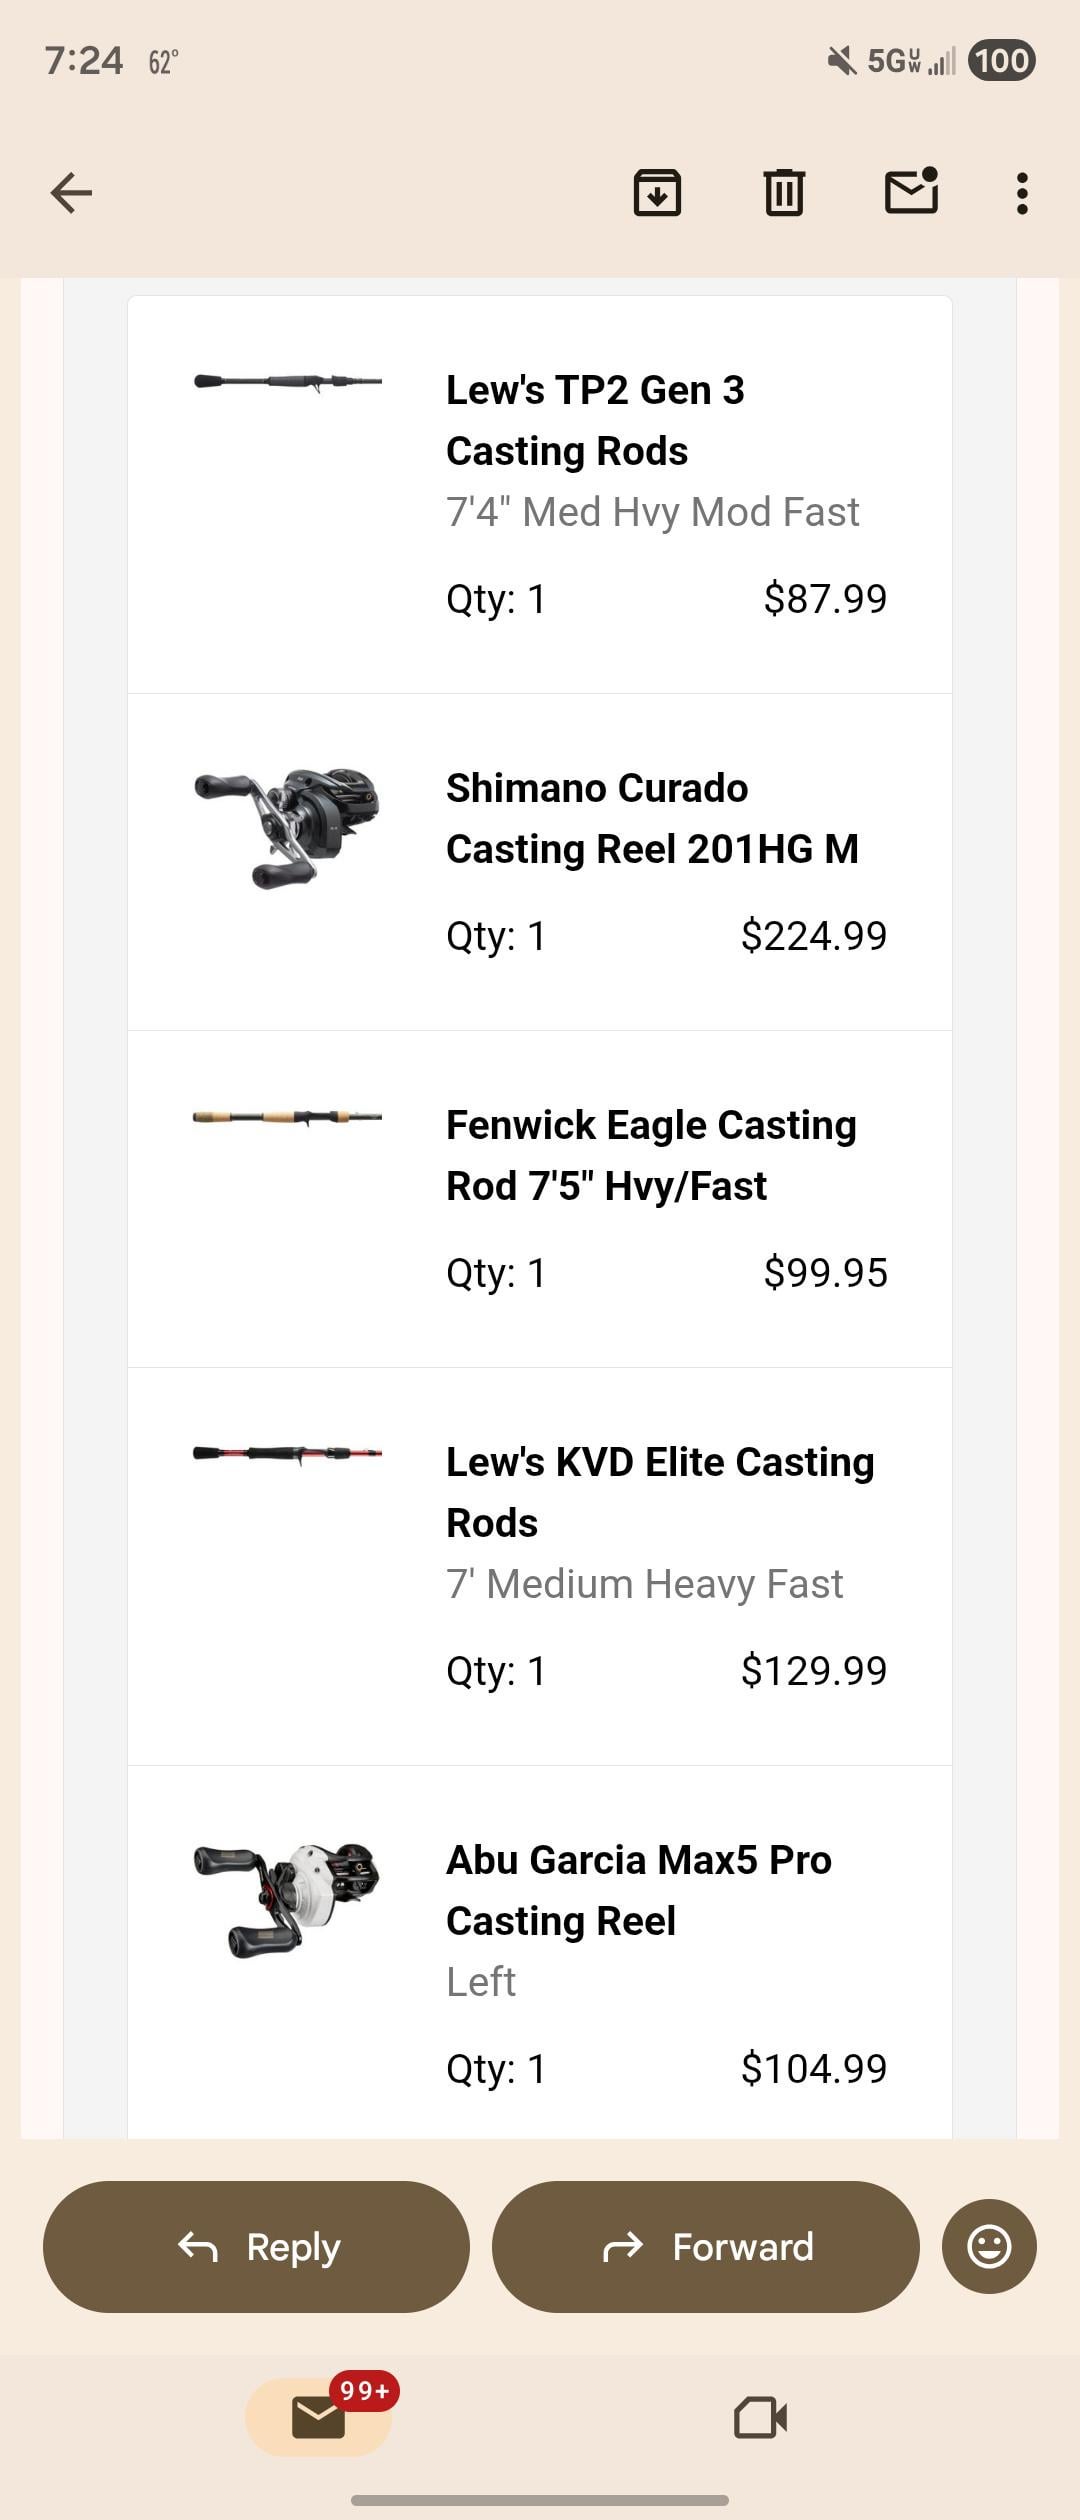Tap Lew's KVD Elite rod image
The height and width of the screenshot is (2520, 1080).
pyautogui.click(x=288, y=1453)
